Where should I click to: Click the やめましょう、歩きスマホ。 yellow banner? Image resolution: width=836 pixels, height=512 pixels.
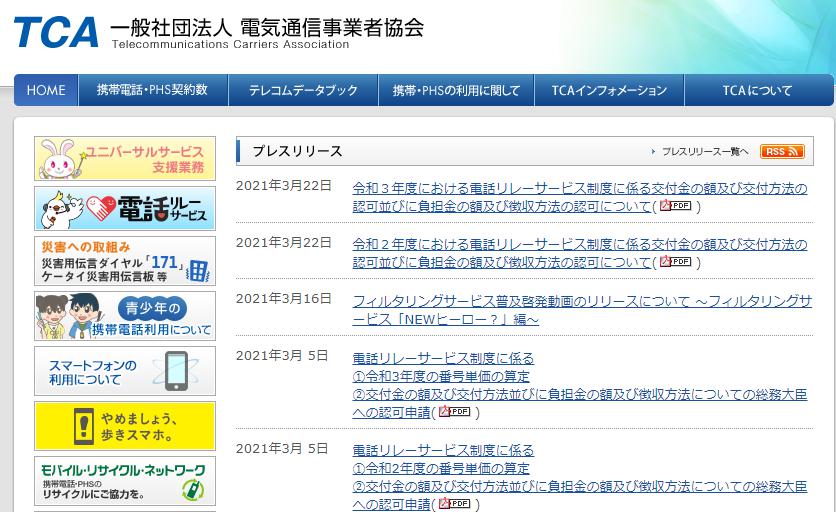(x=125, y=426)
